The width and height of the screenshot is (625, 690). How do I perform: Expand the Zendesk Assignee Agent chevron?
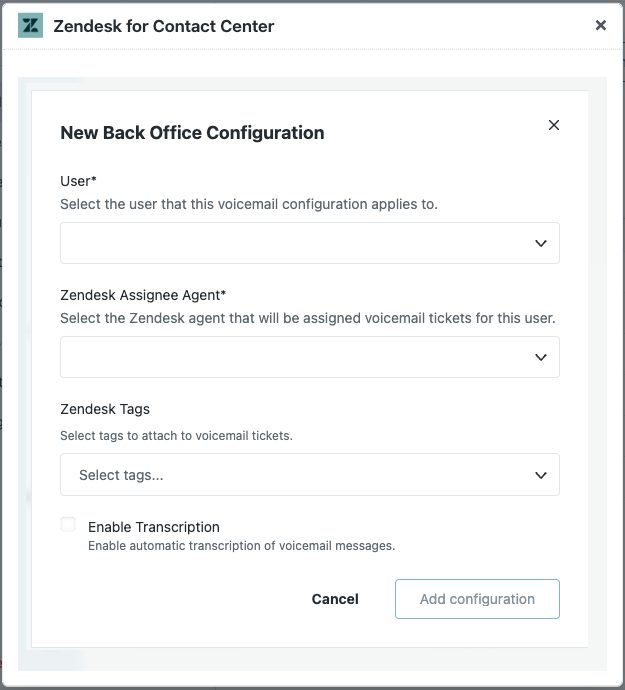pos(540,357)
